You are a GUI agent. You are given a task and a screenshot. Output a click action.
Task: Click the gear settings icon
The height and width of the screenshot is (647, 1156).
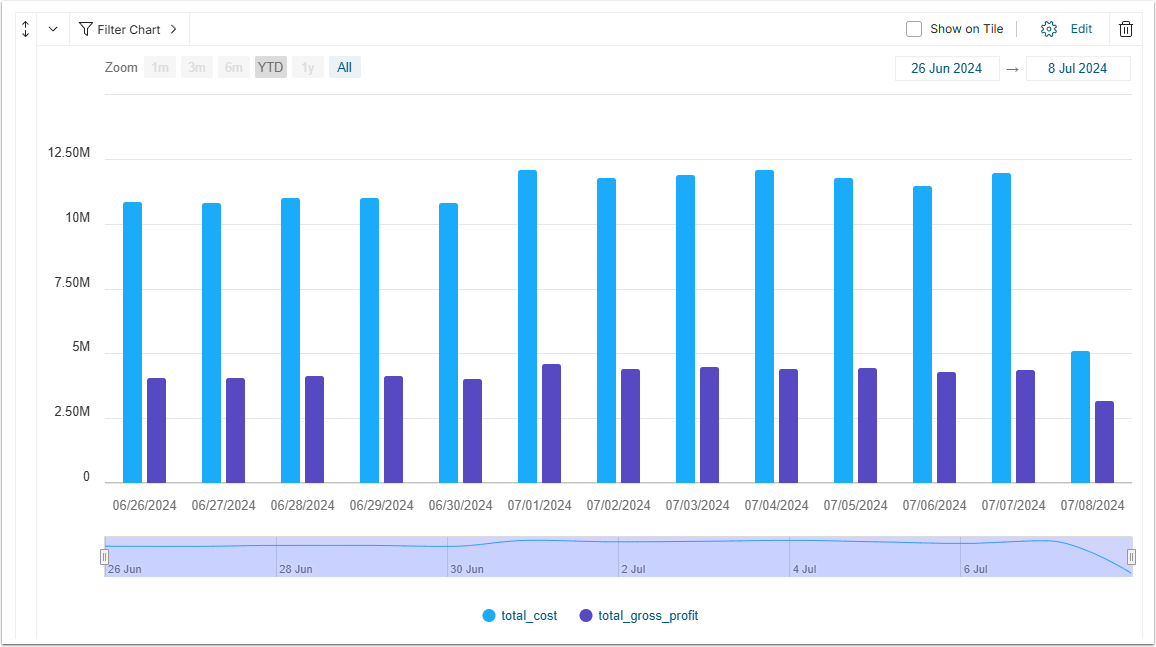[1048, 29]
